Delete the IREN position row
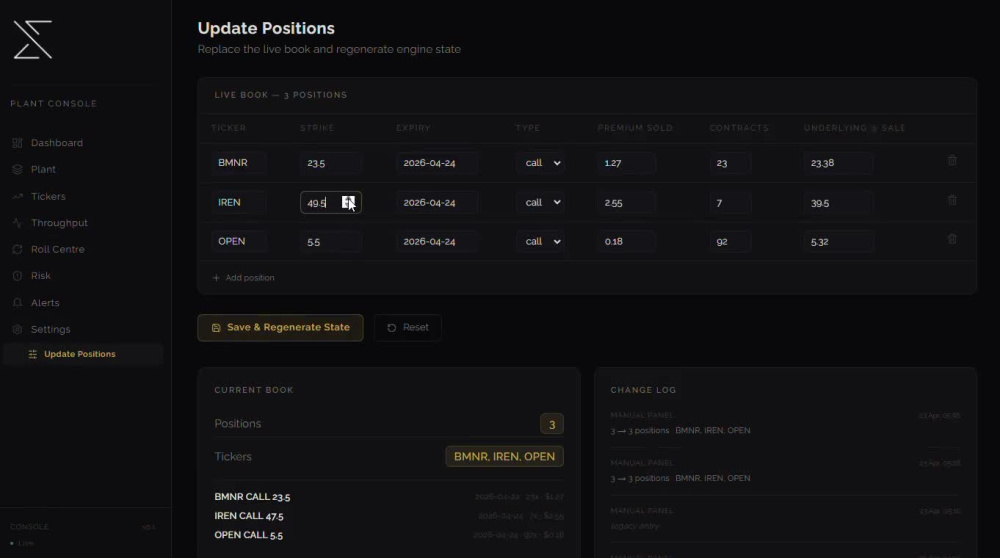The height and width of the screenshot is (558, 1000). coord(952,200)
